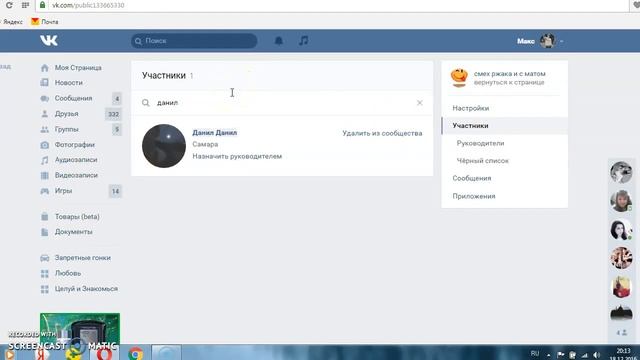Click Моя Страница sidebar label
Image resolution: width=640 pixels, height=360 pixels.
click(x=78, y=68)
